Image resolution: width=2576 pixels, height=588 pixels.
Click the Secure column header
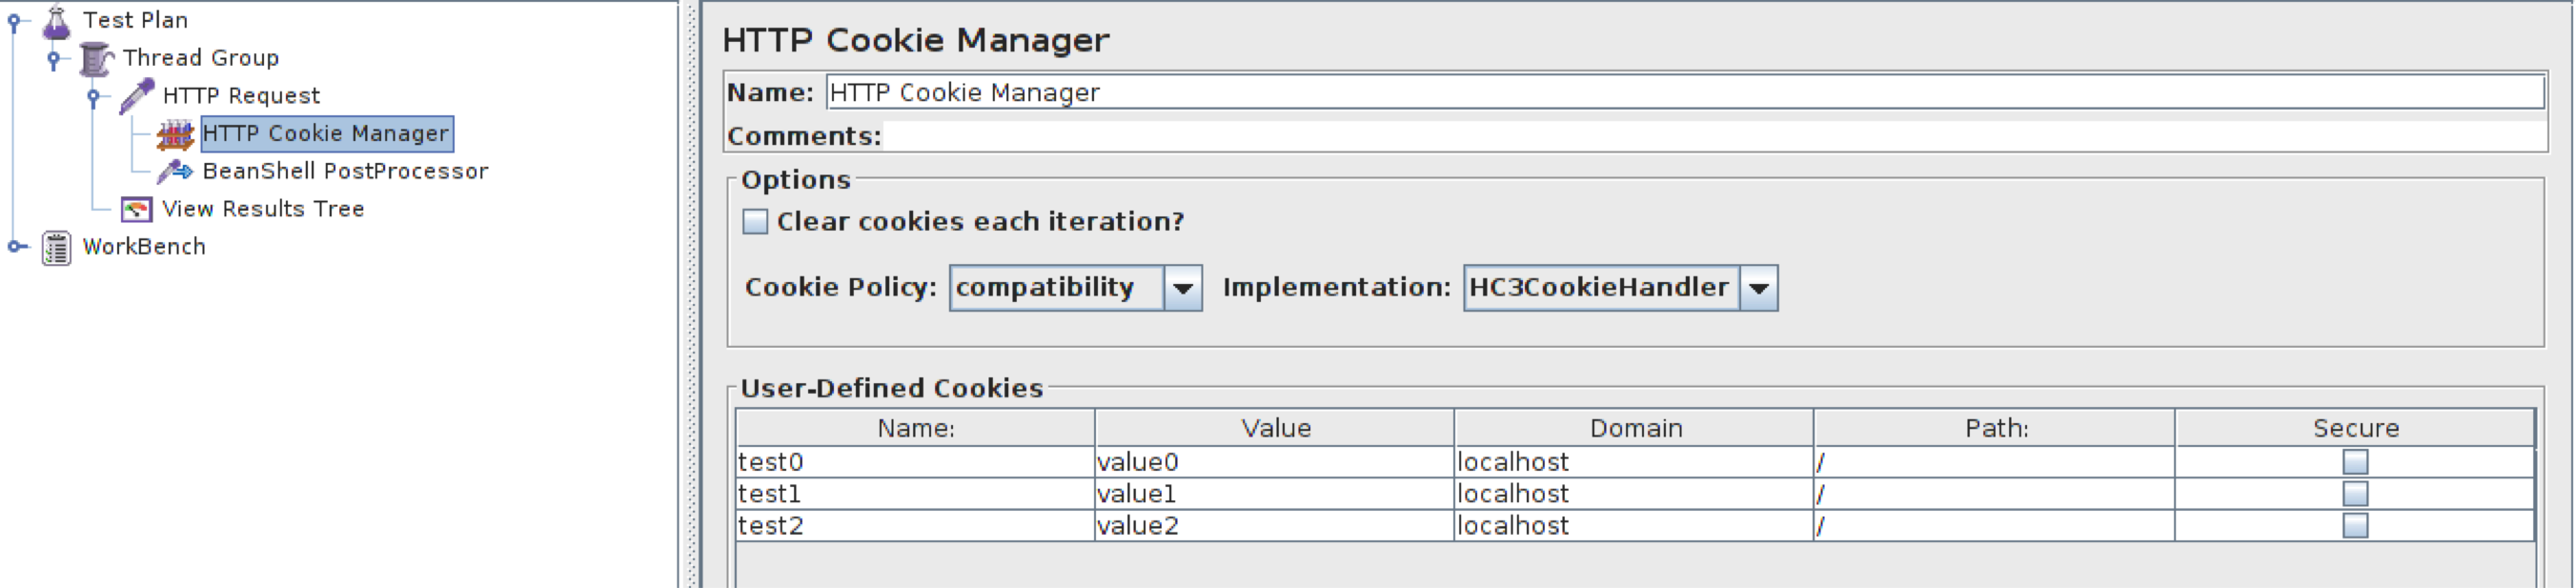tap(2355, 428)
